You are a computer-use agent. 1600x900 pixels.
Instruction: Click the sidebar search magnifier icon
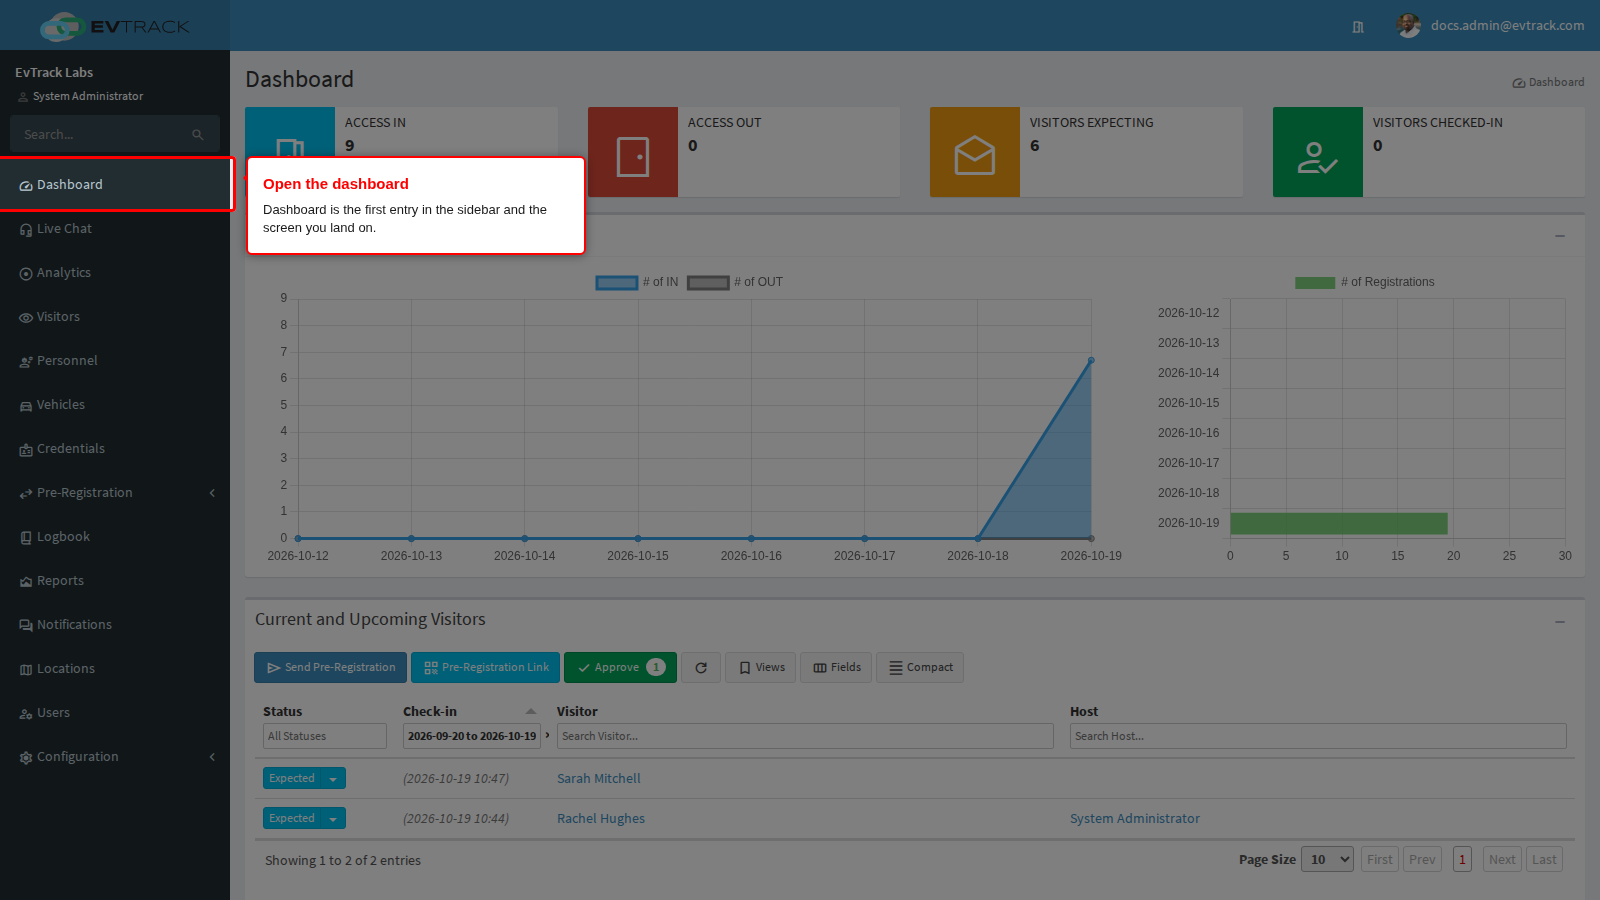(x=198, y=134)
